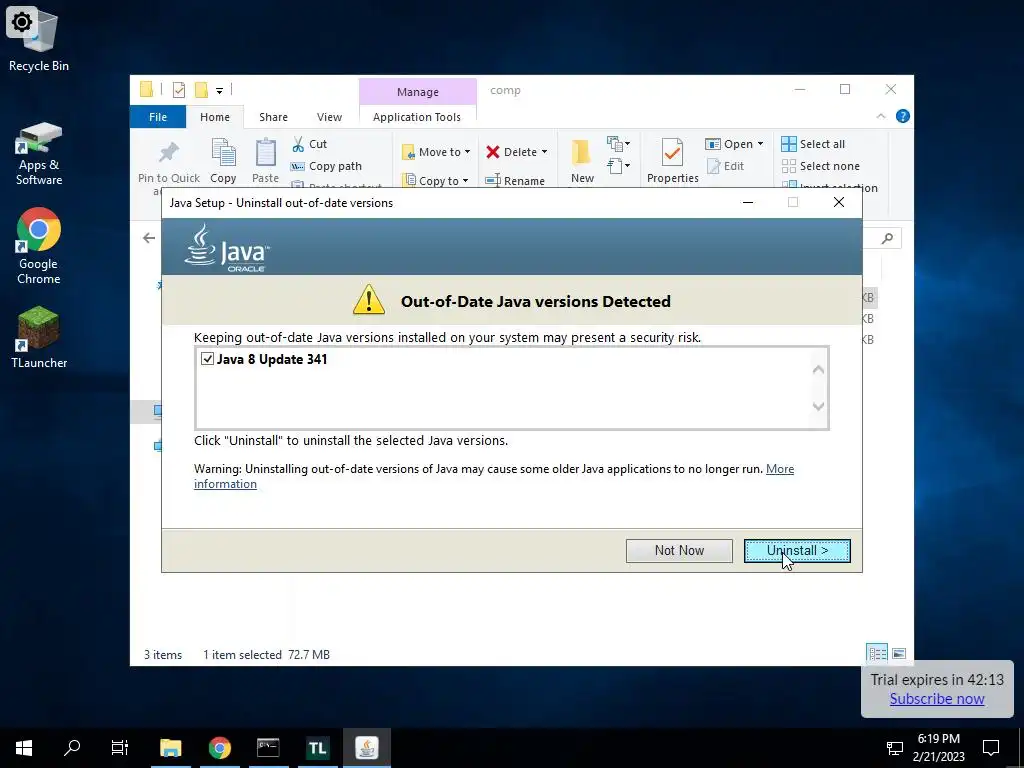
Task: Click Rename in the Explorer ribbon
Action: [x=515, y=180]
